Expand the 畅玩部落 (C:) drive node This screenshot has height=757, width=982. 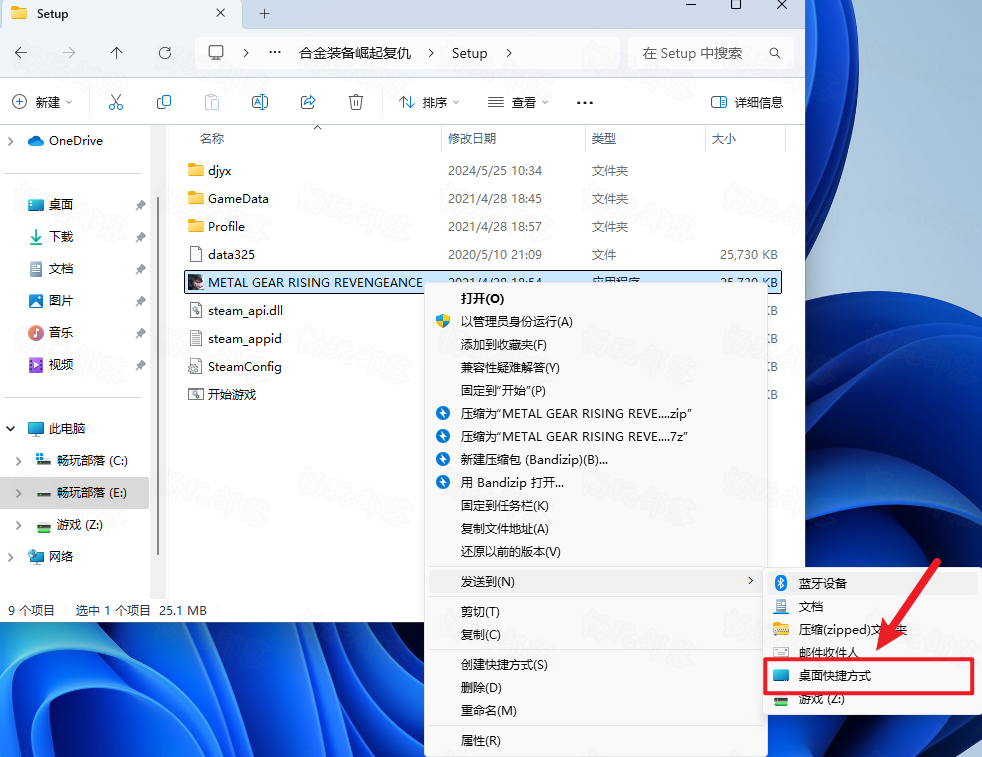click(19, 461)
